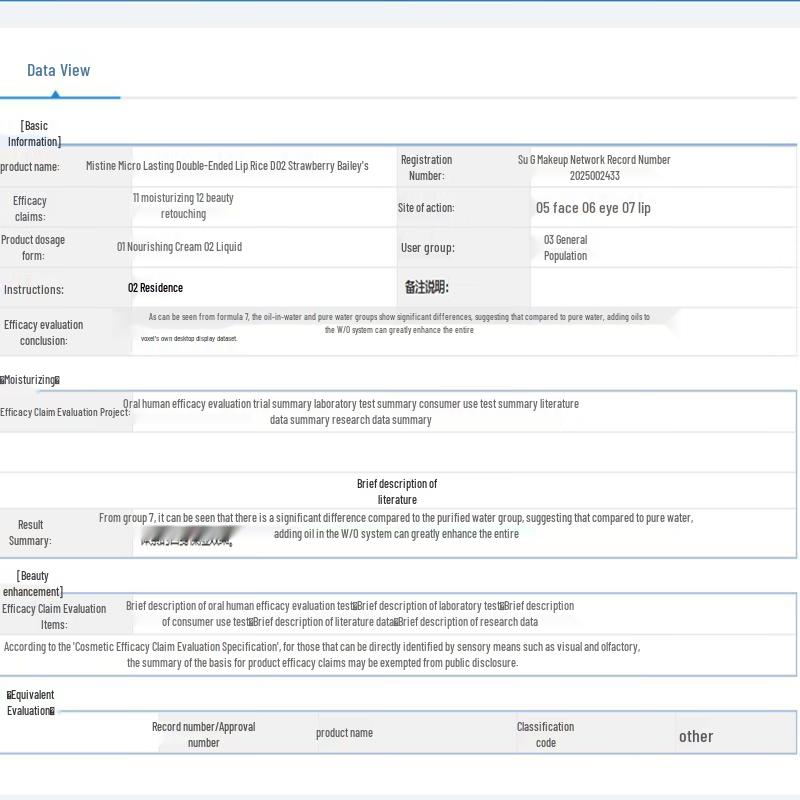
Task: Select the product name value cell
Action: coord(227,166)
